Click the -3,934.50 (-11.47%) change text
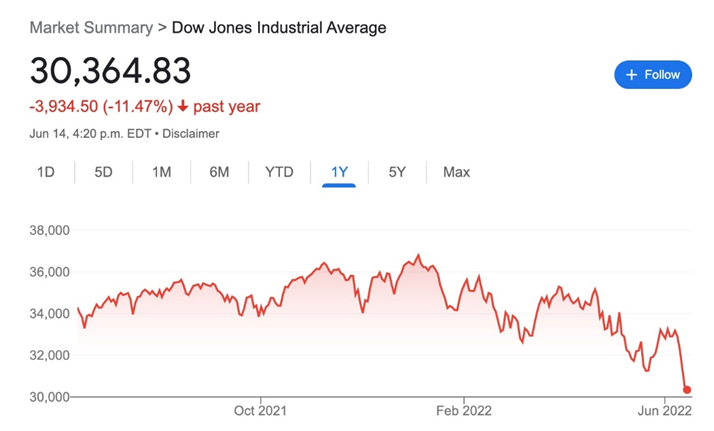 click(x=101, y=105)
